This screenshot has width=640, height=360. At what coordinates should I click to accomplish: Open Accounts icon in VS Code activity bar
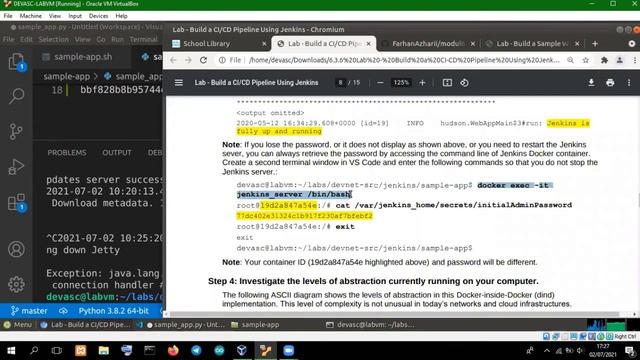[16, 249]
